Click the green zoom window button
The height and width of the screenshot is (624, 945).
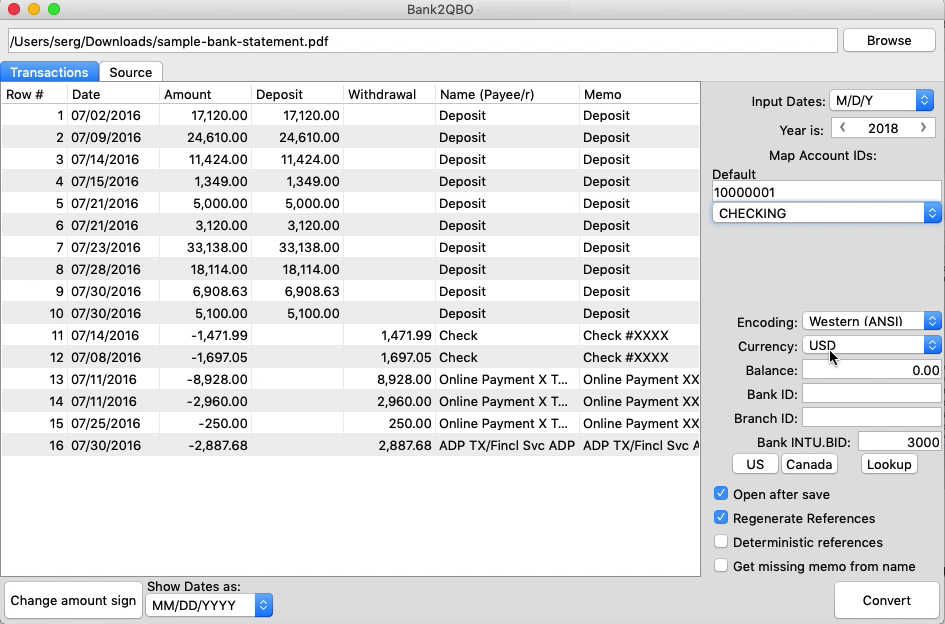(x=54, y=9)
